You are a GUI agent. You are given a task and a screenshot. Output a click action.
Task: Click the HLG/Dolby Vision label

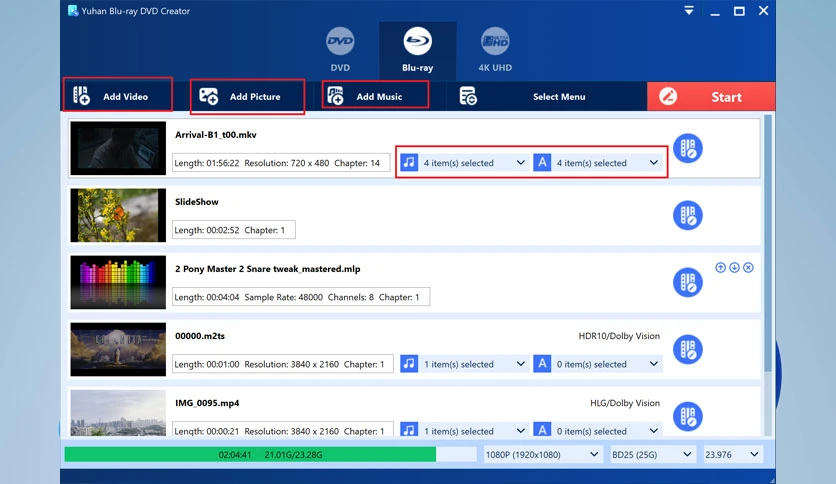coord(625,404)
